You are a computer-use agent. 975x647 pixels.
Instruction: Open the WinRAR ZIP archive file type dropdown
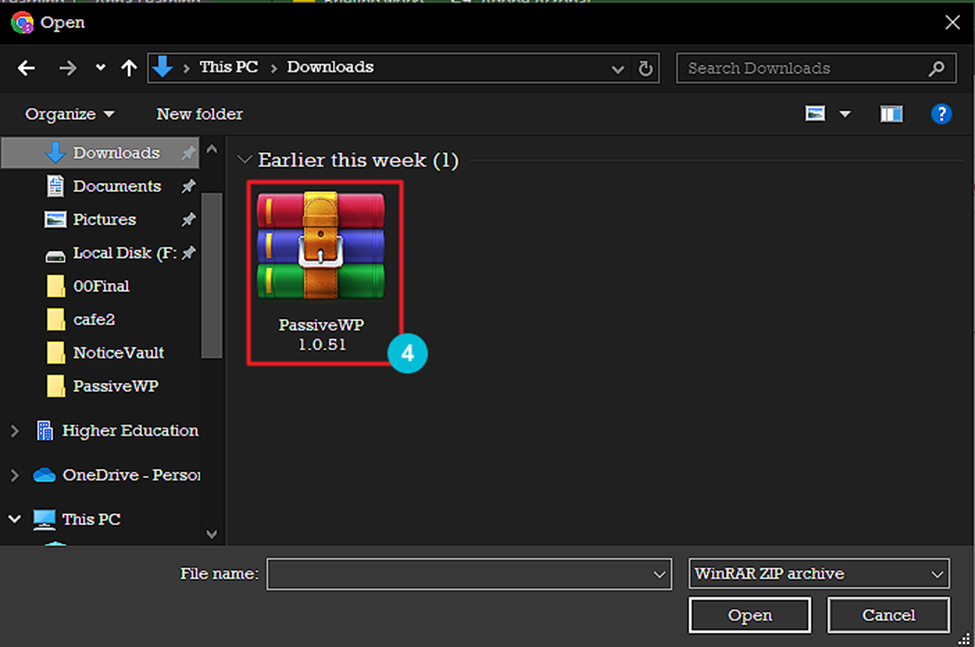[819, 574]
